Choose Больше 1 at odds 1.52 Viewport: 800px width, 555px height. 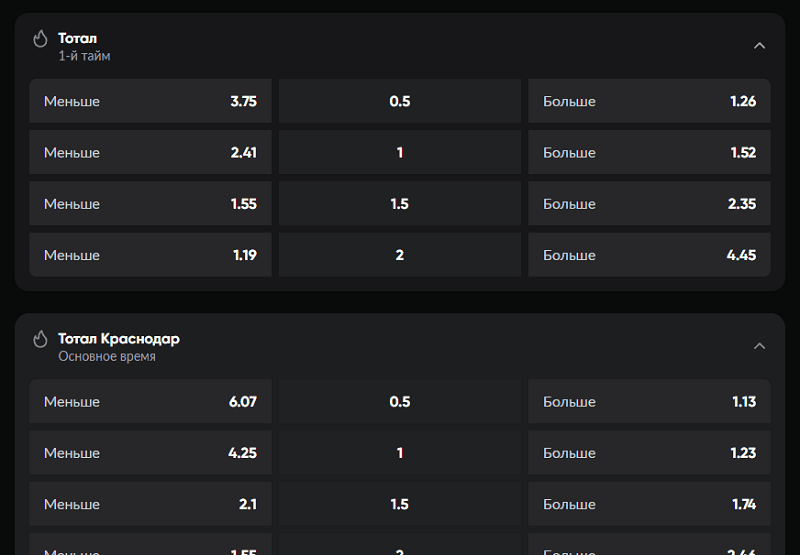[x=649, y=153]
